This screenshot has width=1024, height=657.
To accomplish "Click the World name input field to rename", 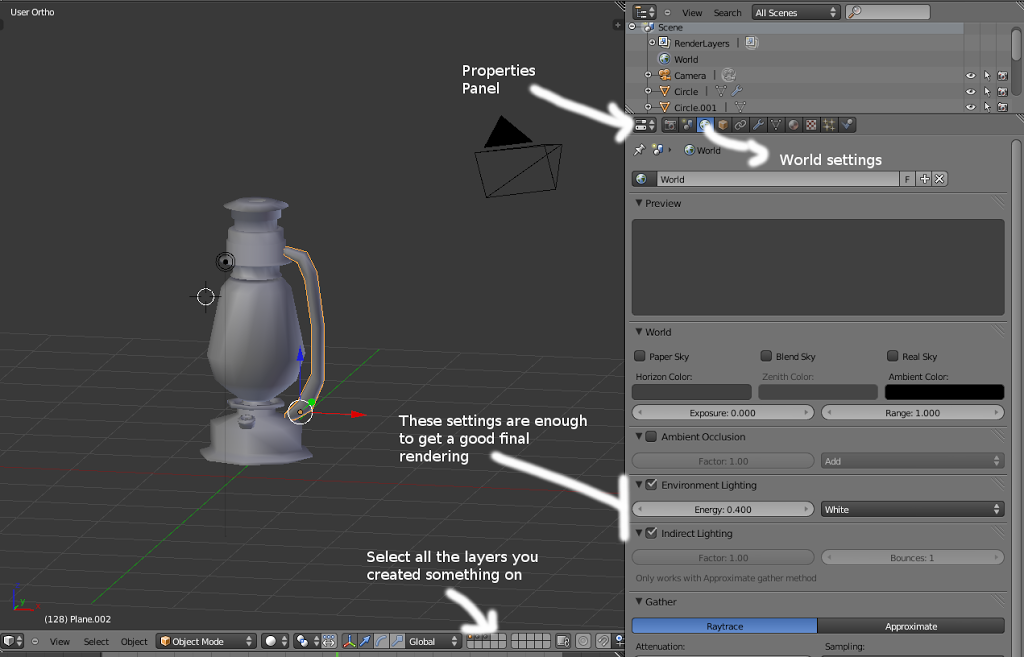I will 780,179.
